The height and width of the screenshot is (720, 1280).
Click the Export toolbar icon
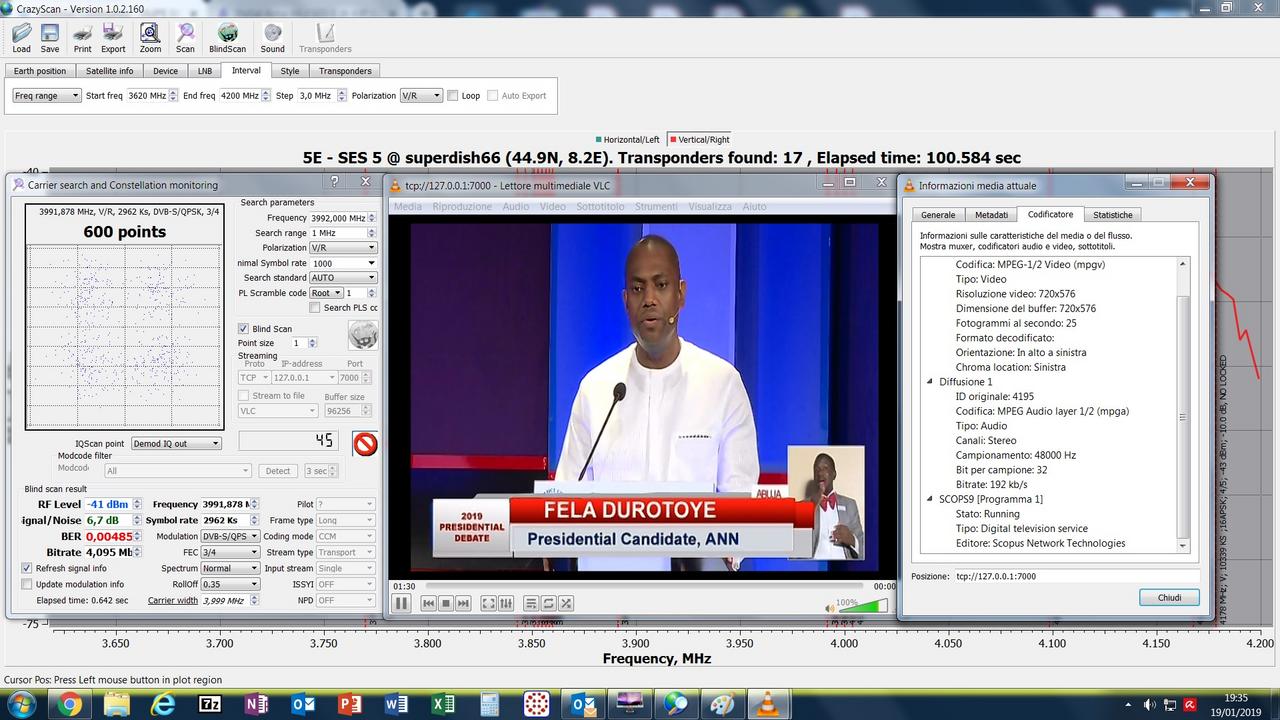point(113,38)
